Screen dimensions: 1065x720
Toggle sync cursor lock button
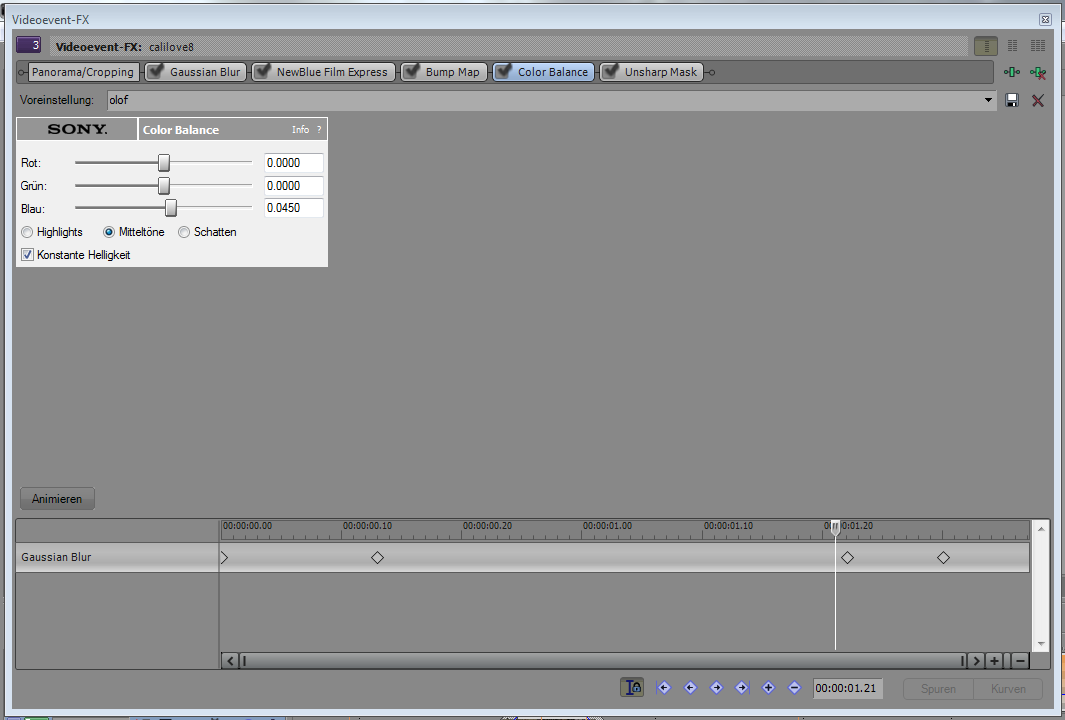point(632,688)
